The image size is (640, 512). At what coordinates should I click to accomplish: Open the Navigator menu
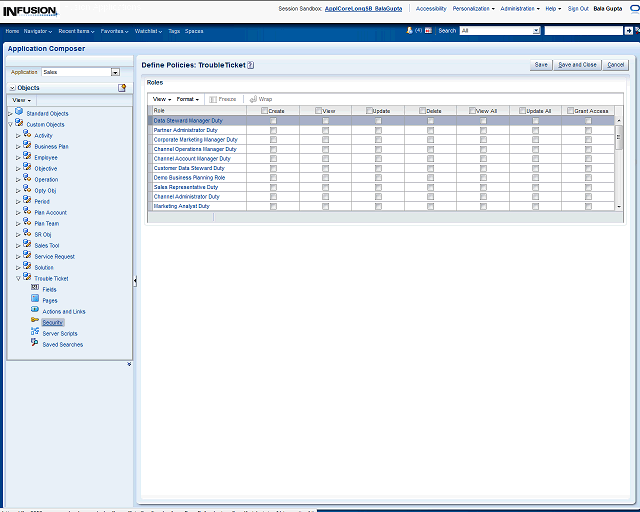click(x=39, y=31)
